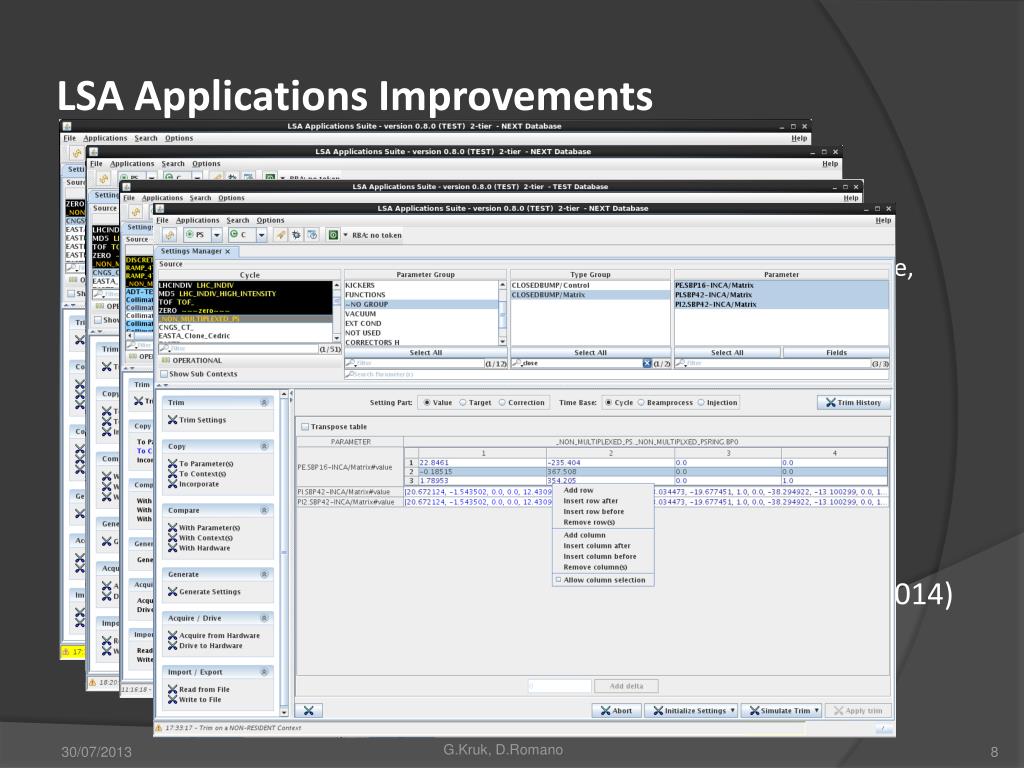Open the Help menu in front window
The height and width of the screenshot is (768, 1024).
coord(883,221)
